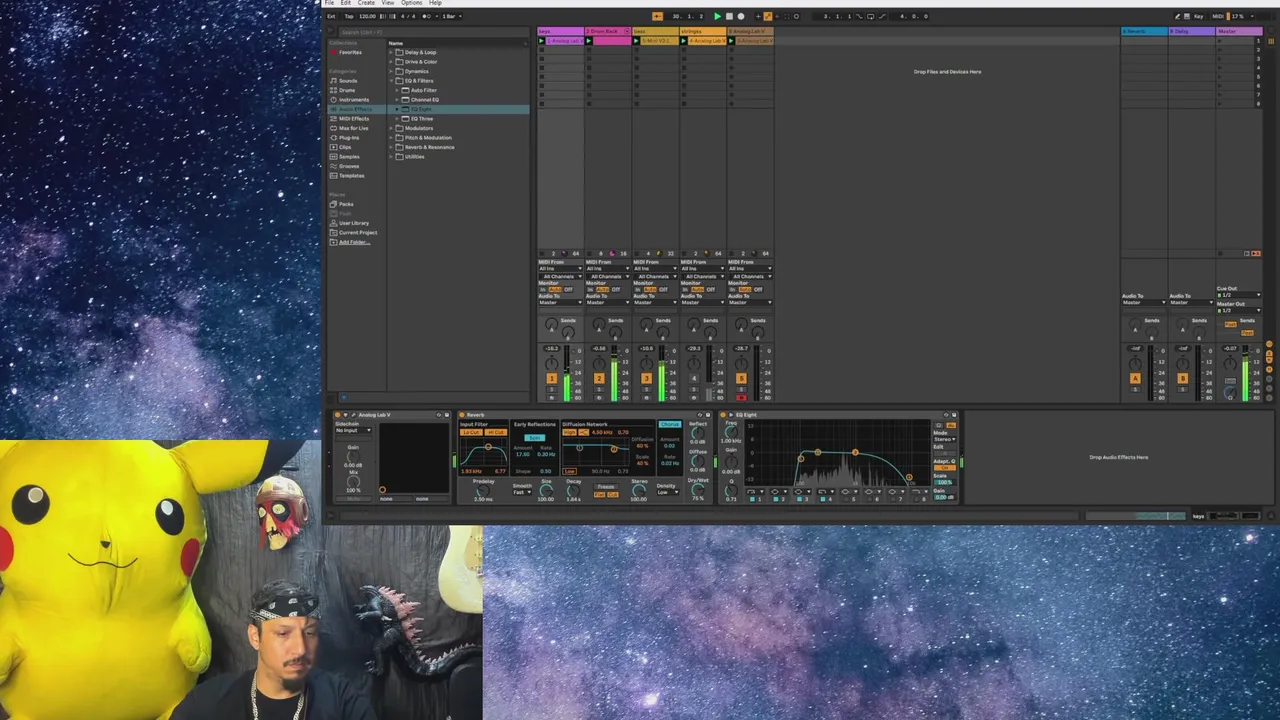The width and height of the screenshot is (1280, 720).
Task: Open the Create menu
Action: tap(366, 3)
